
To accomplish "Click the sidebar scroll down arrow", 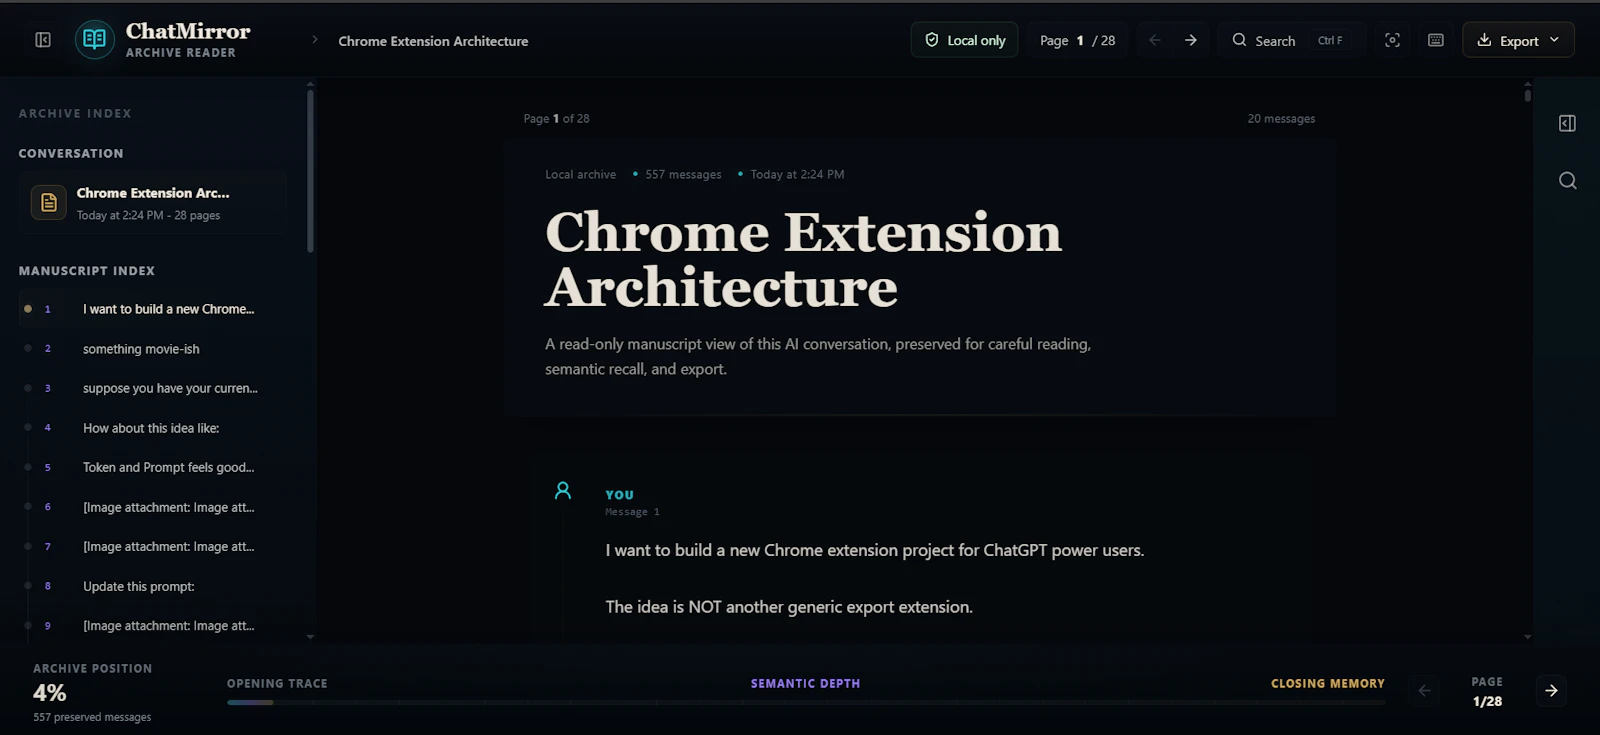I will pyautogui.click(x=310, y=636).
